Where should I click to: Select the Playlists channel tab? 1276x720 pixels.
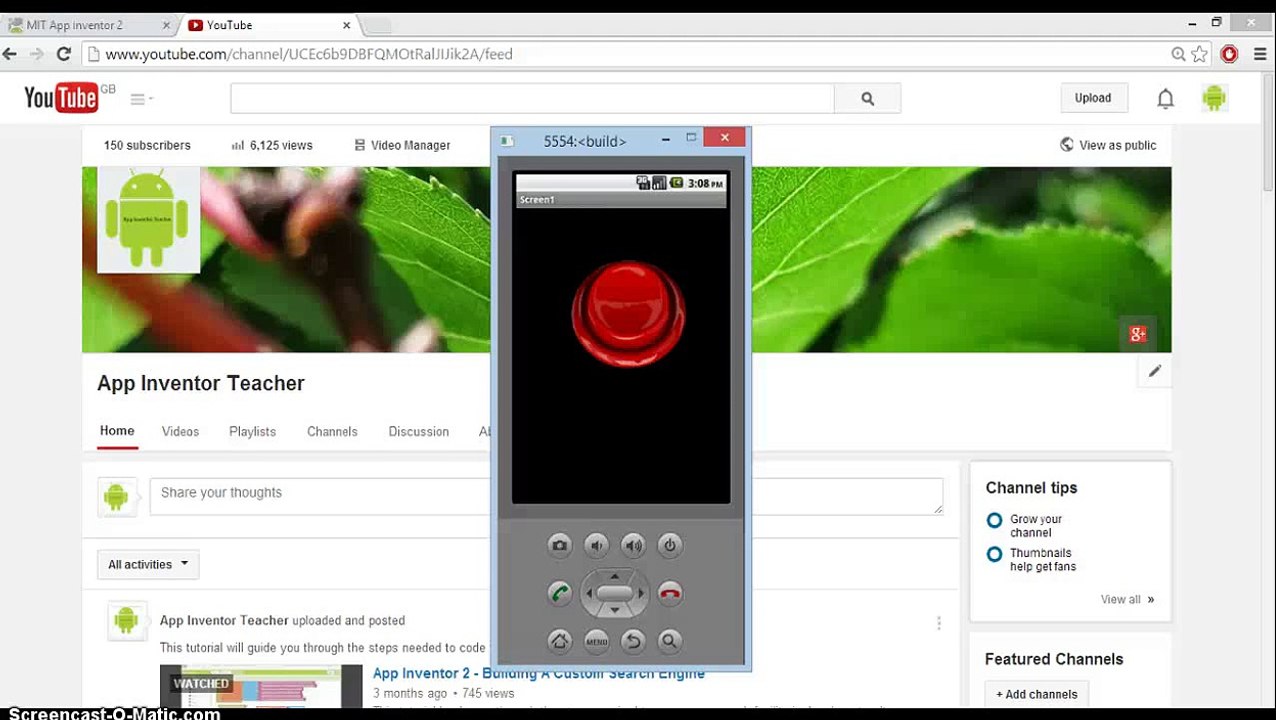click(252, 431)
